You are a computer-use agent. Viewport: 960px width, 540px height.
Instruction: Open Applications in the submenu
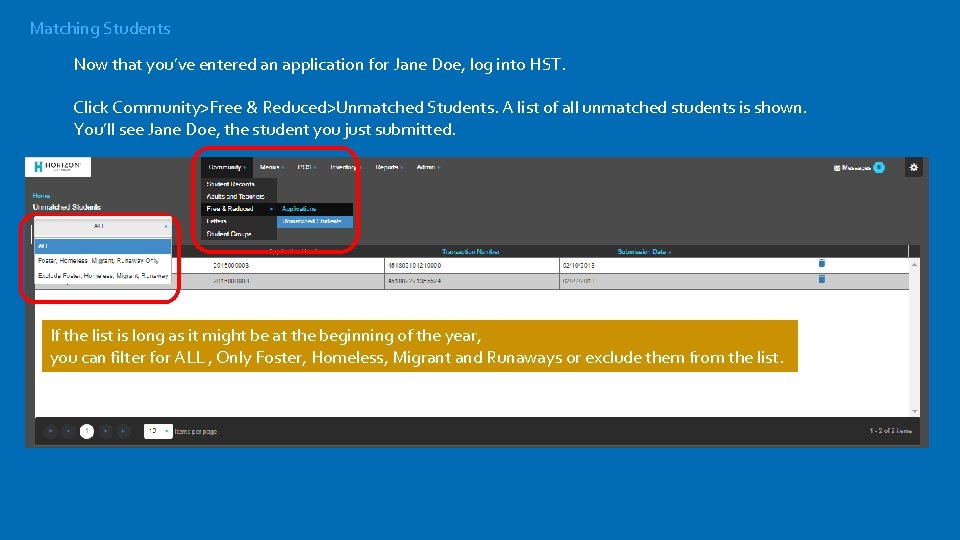pos(315,209)
